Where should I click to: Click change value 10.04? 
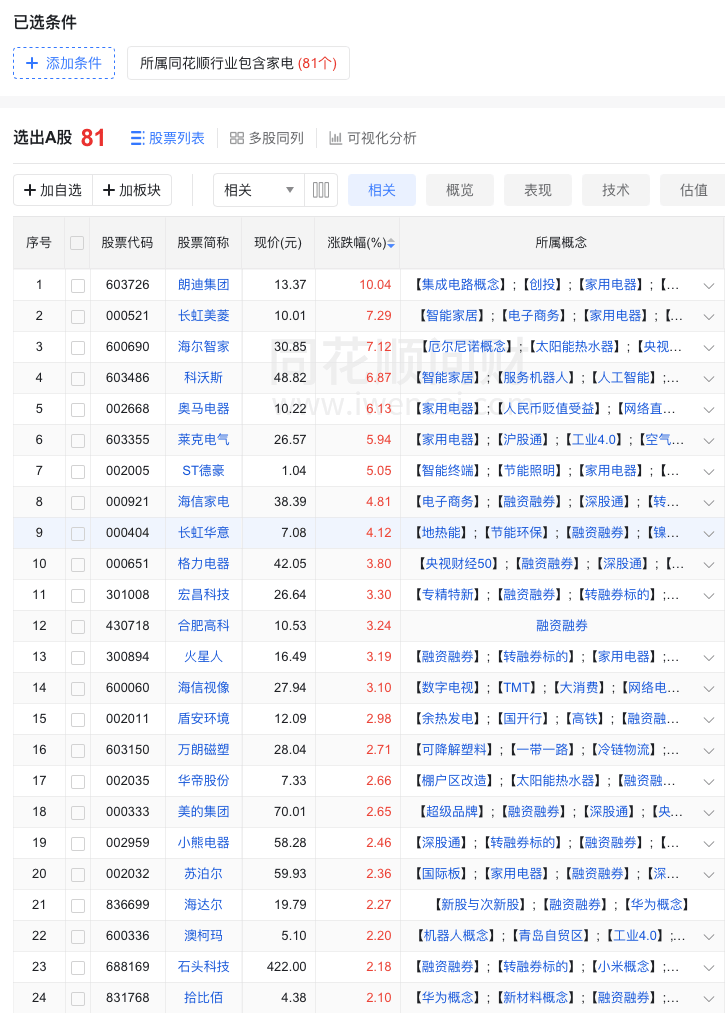tap(375, 284)
